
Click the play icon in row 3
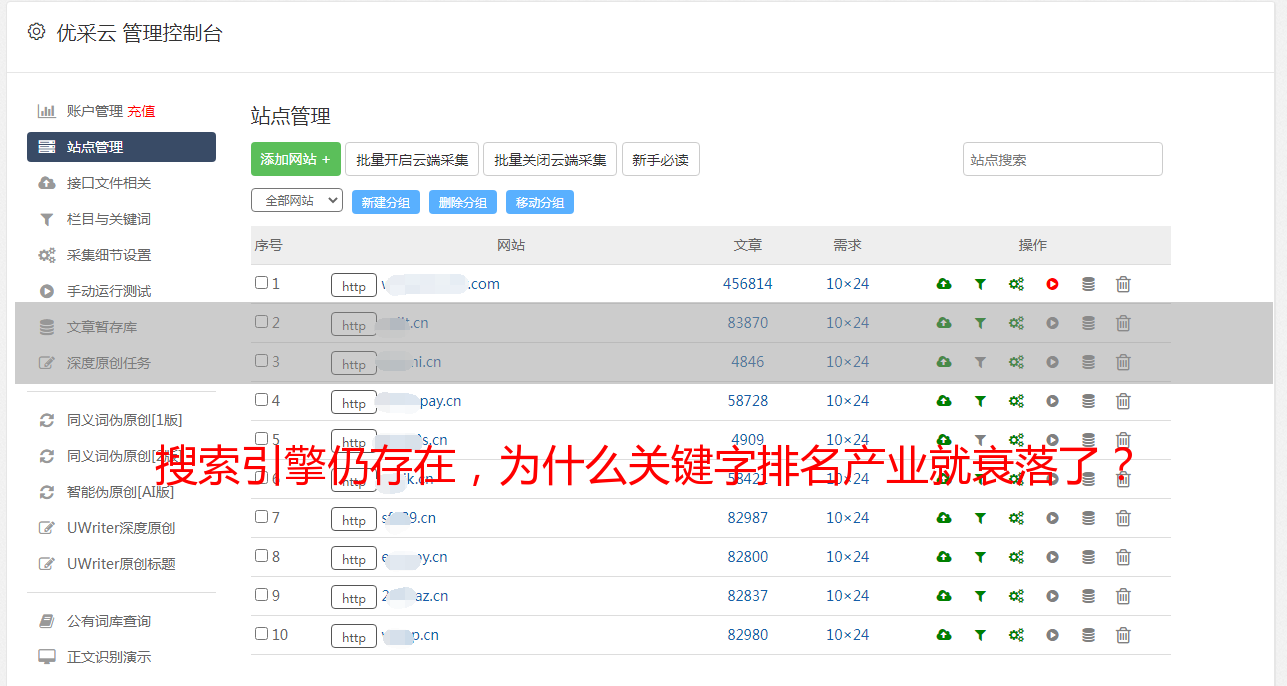click(1052, 362)
